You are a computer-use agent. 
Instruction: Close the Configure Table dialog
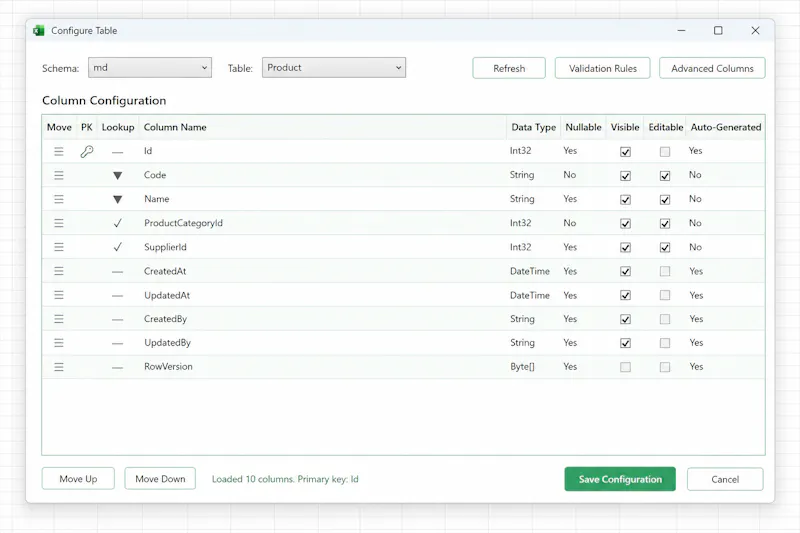[755, 31]
